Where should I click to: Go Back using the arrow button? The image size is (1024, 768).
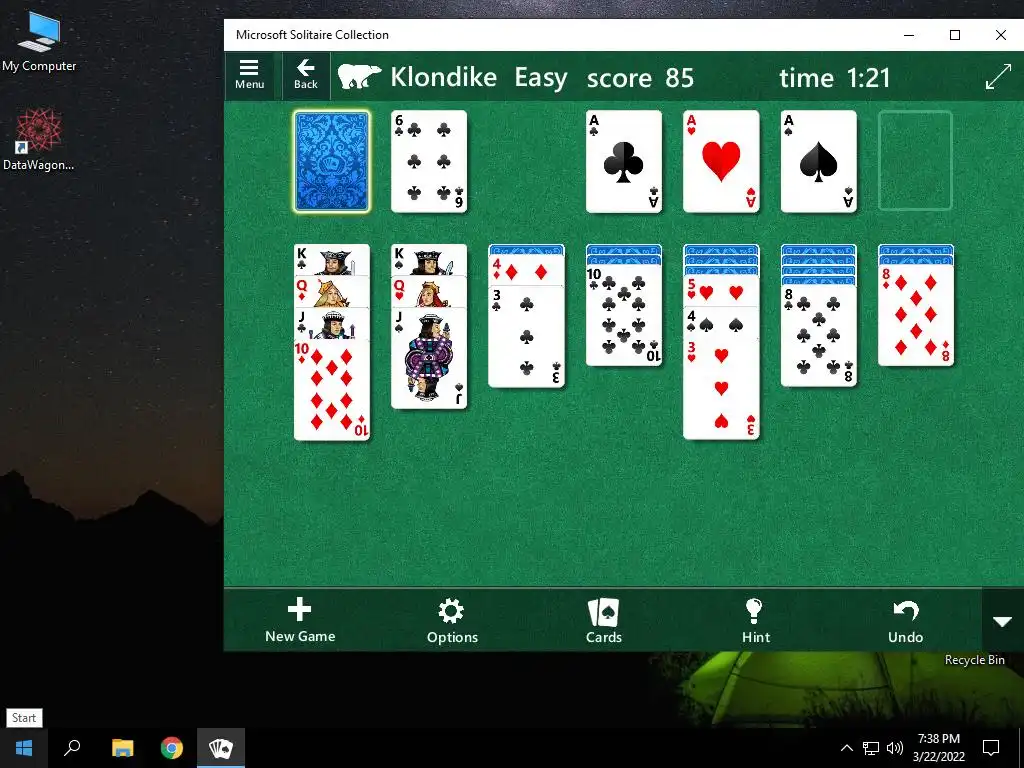pos(306,74)
